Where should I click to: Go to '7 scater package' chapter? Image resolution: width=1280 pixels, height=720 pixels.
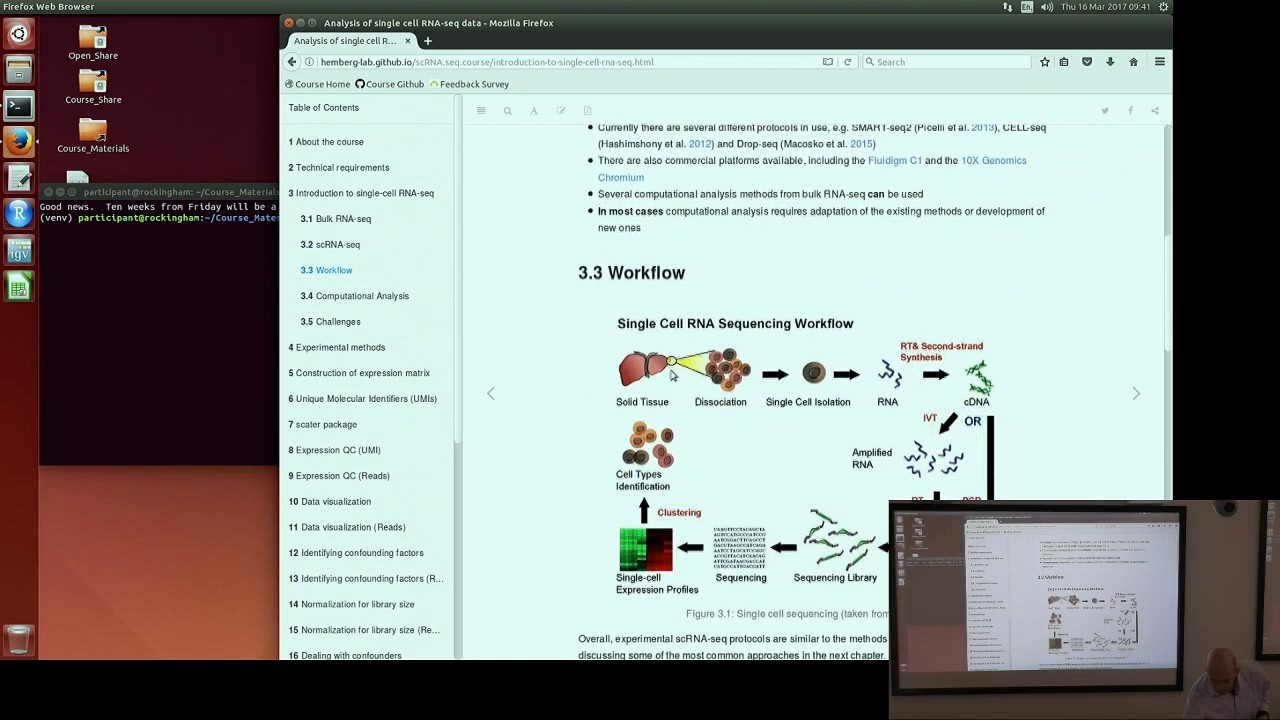point(323,425)
